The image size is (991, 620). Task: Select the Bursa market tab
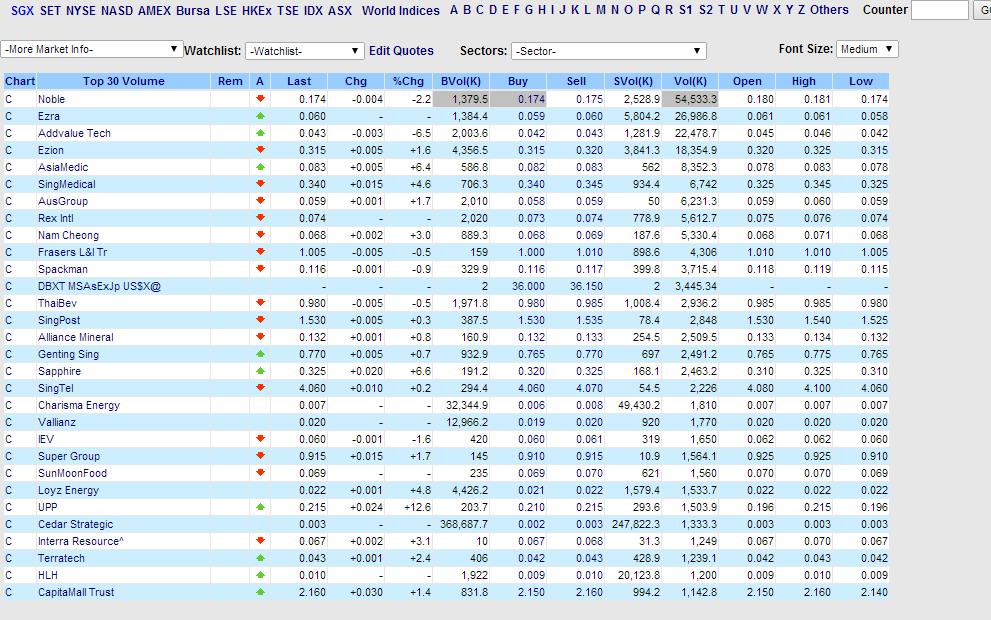[193, 11]
